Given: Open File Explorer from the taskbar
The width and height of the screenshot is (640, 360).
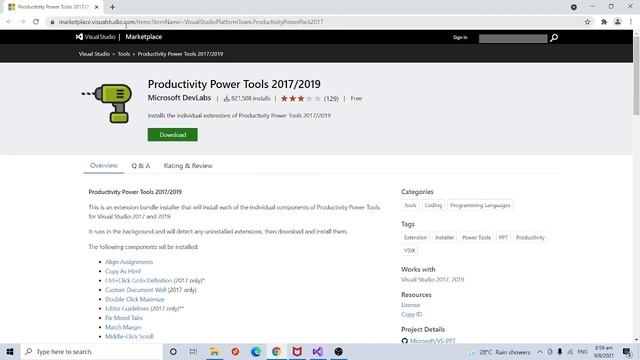Looking at the screenshot, I should (214, 351).
